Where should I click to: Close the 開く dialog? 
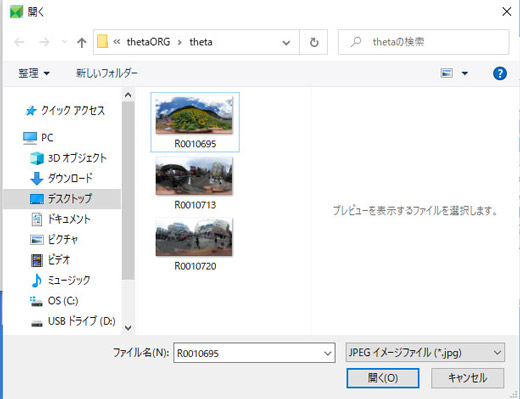[507, 12]
